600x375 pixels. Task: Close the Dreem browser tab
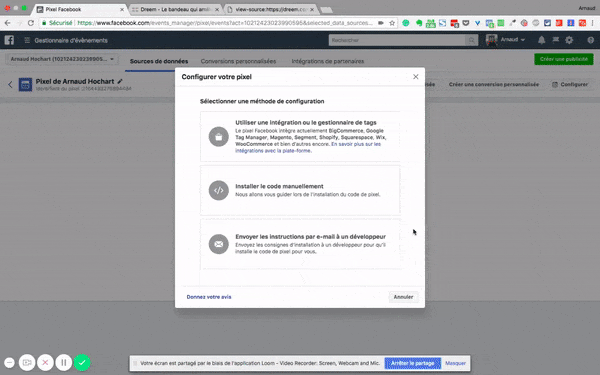click(x=217, y=10)
